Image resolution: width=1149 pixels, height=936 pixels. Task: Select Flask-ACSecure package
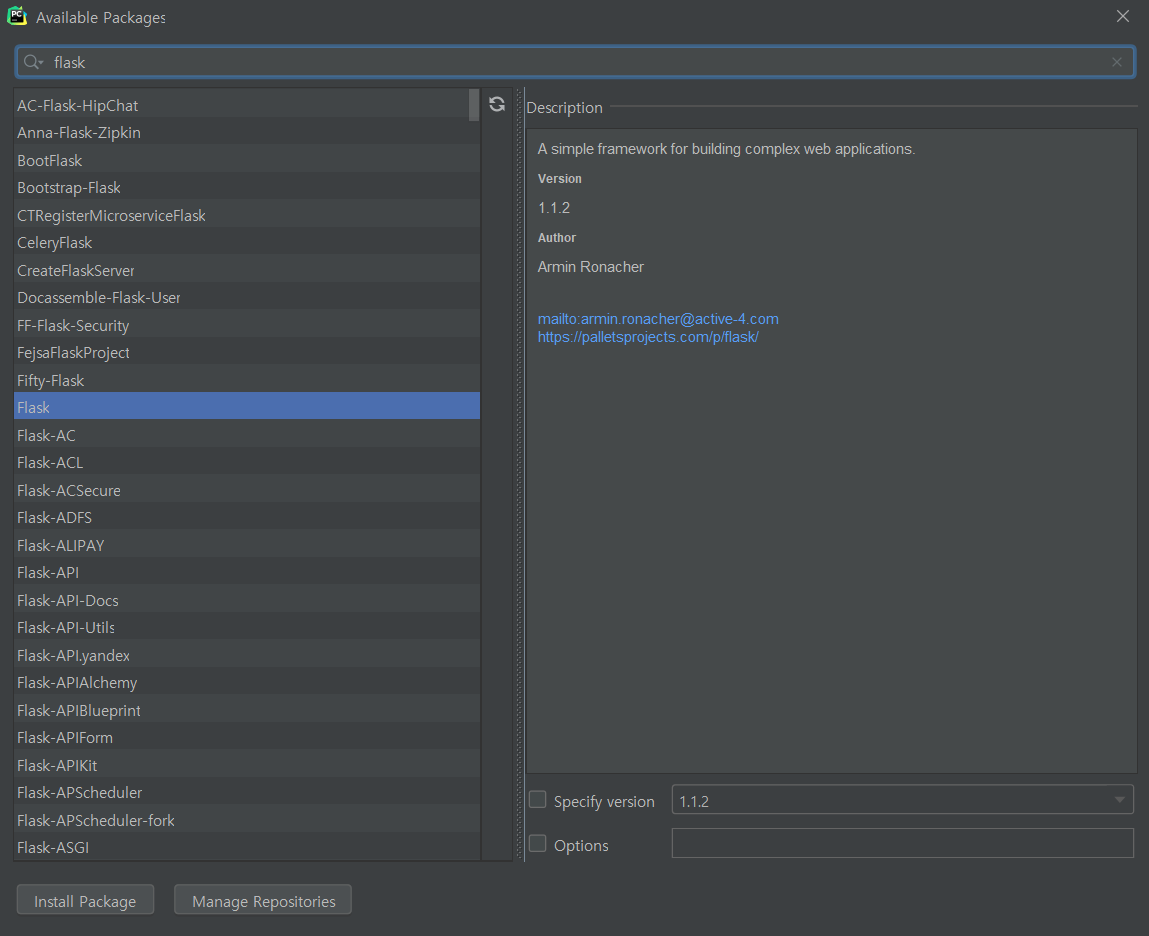(247, 490)
